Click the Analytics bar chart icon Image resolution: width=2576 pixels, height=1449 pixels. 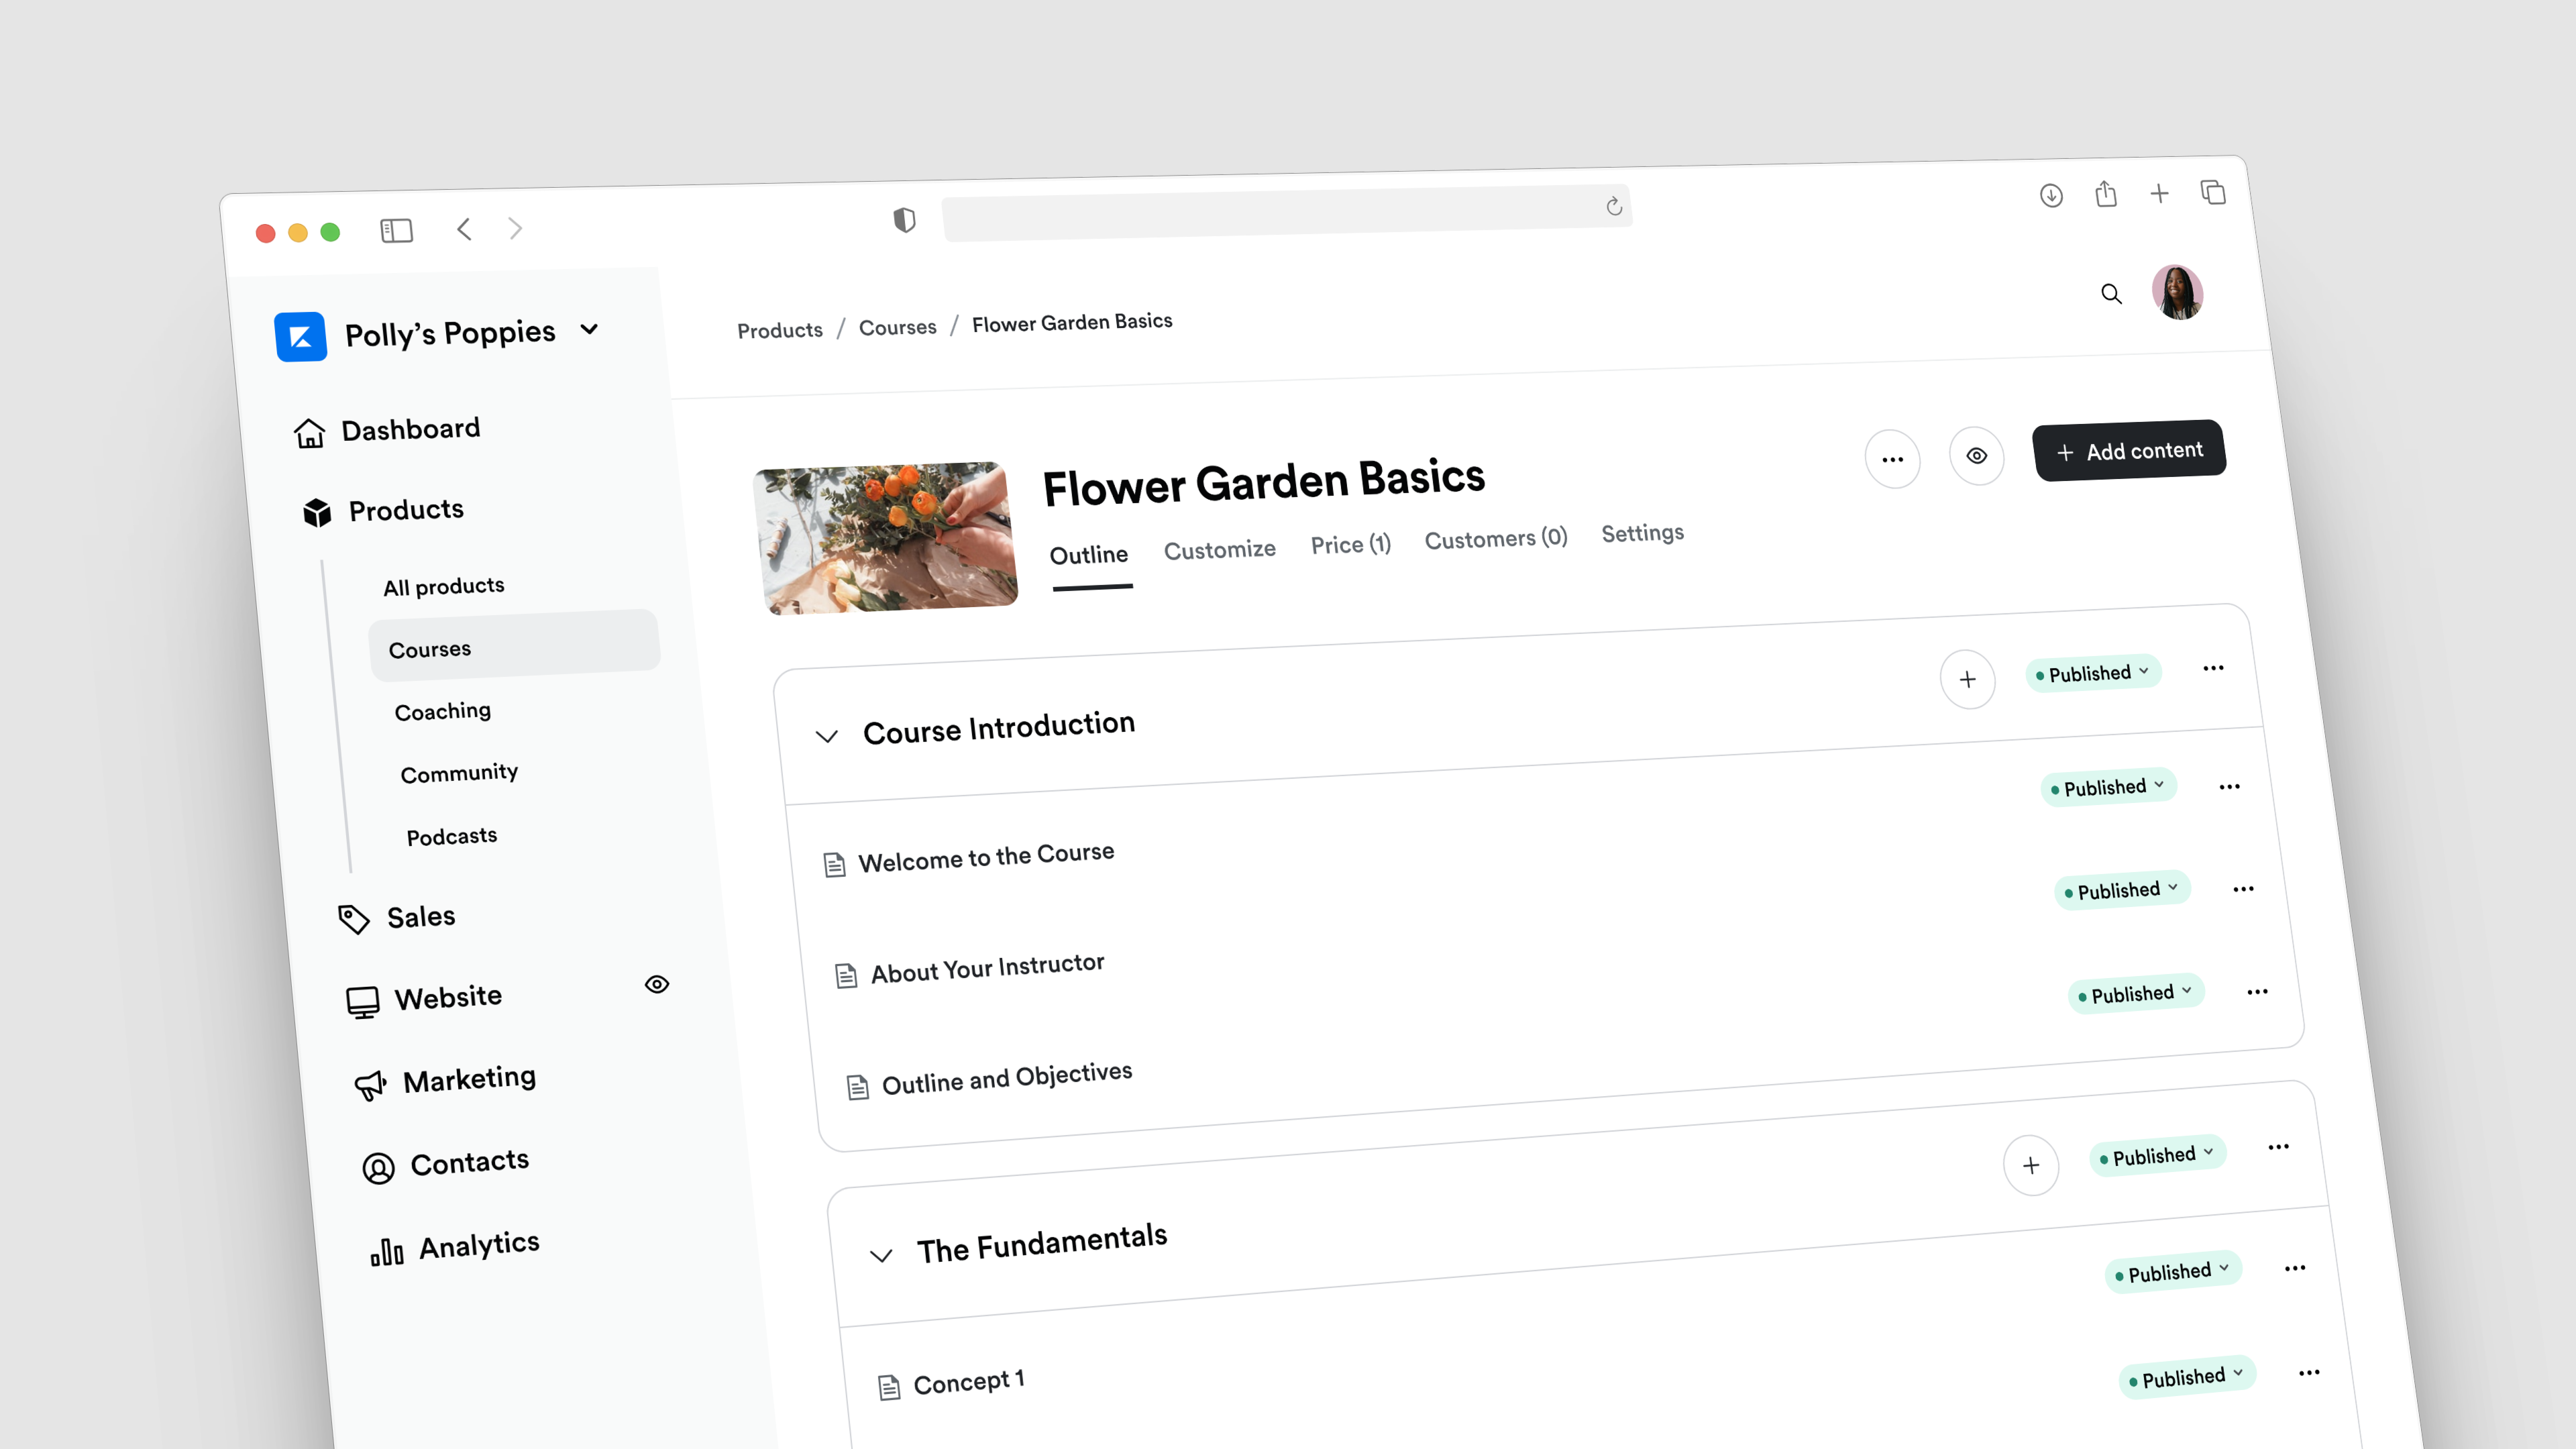[x=386, y=1251]
